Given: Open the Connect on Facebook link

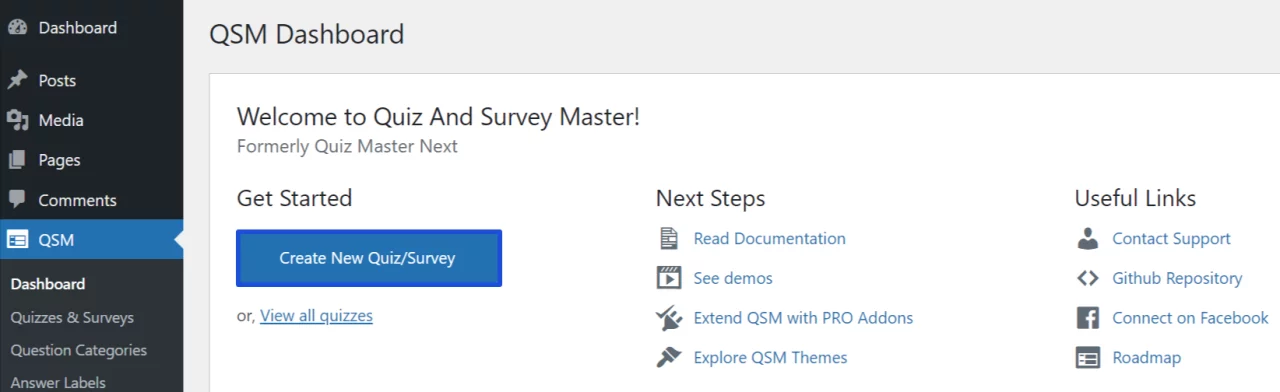Looking at the screenshot, I should coord(1190,318).
